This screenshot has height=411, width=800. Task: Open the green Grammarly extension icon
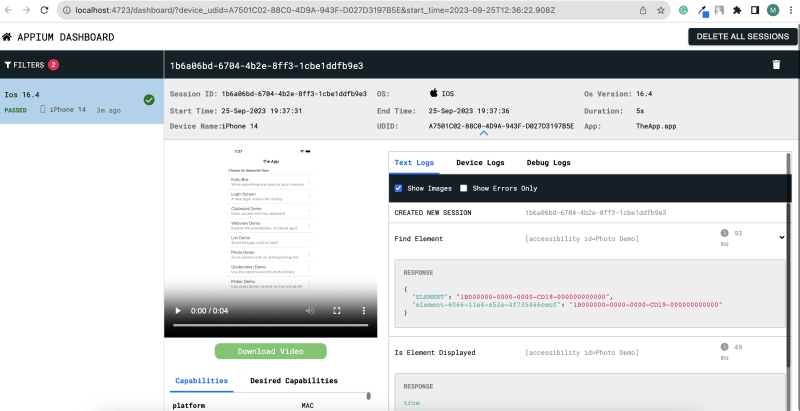(x=683, y=10)
